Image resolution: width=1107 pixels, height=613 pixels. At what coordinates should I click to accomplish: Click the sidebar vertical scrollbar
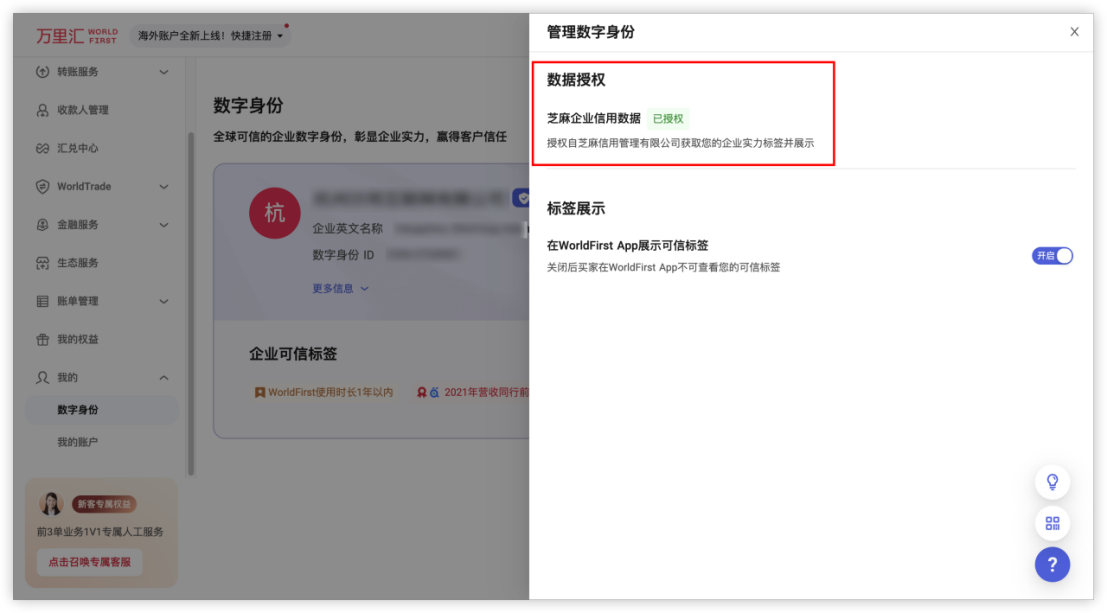point(191,304)
